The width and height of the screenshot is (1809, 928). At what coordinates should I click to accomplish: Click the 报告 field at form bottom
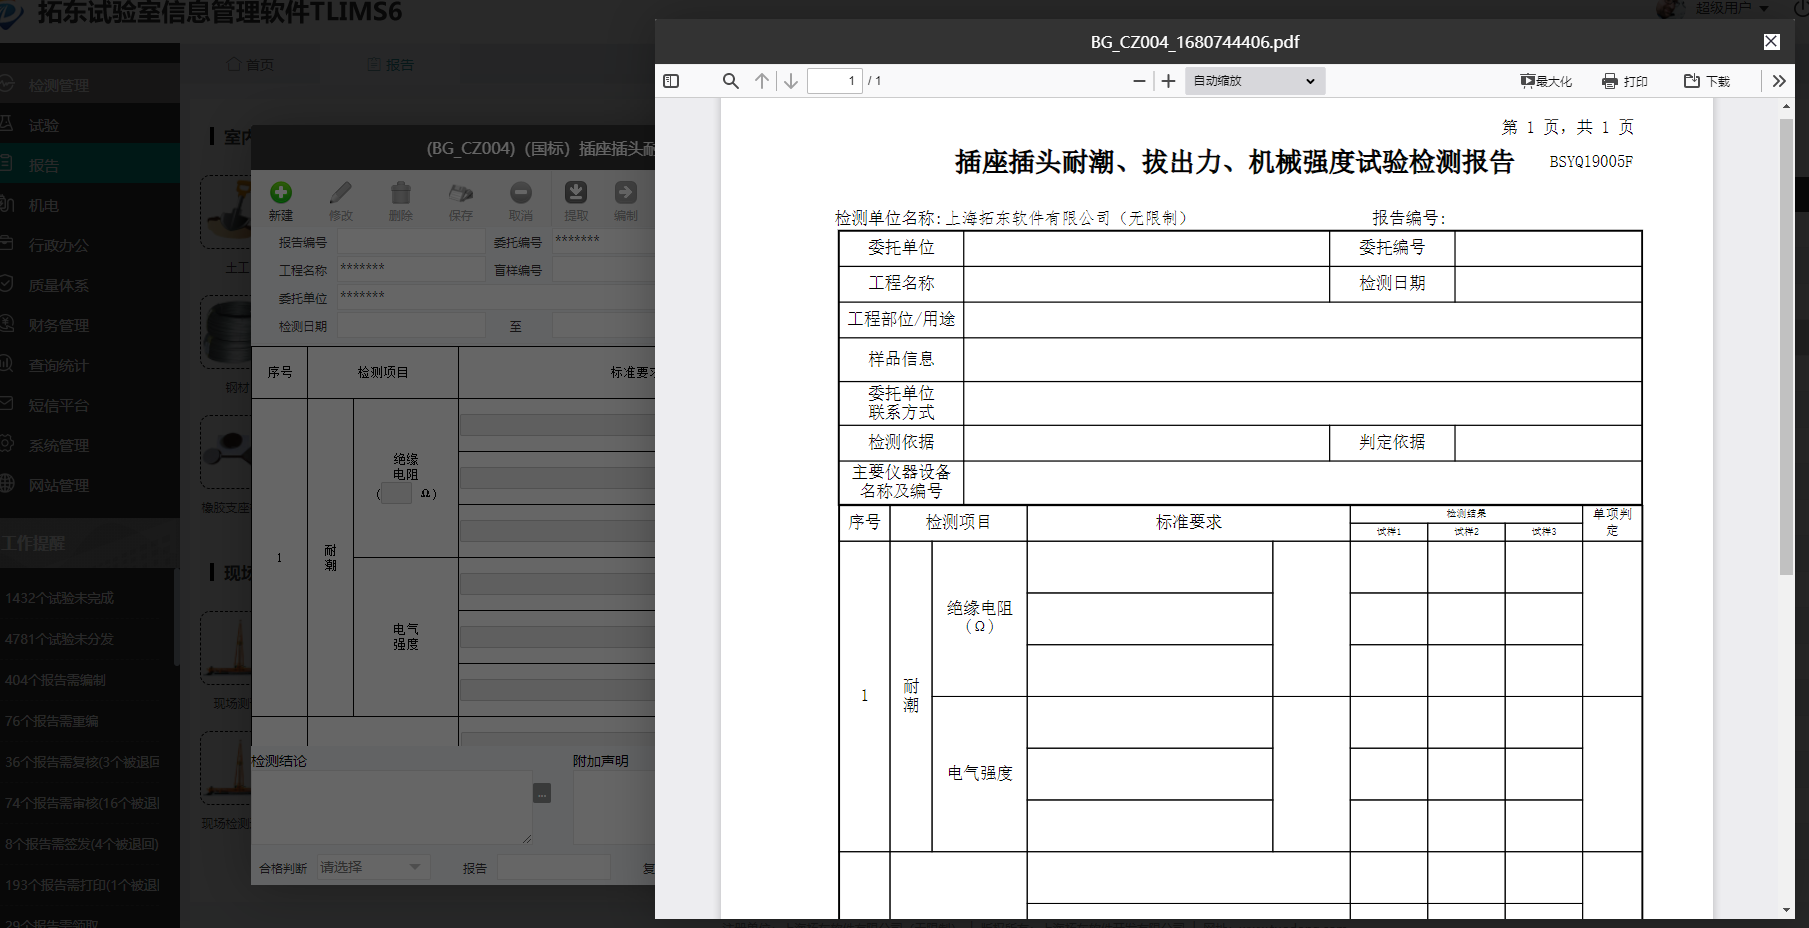click(x=554, y=868)
